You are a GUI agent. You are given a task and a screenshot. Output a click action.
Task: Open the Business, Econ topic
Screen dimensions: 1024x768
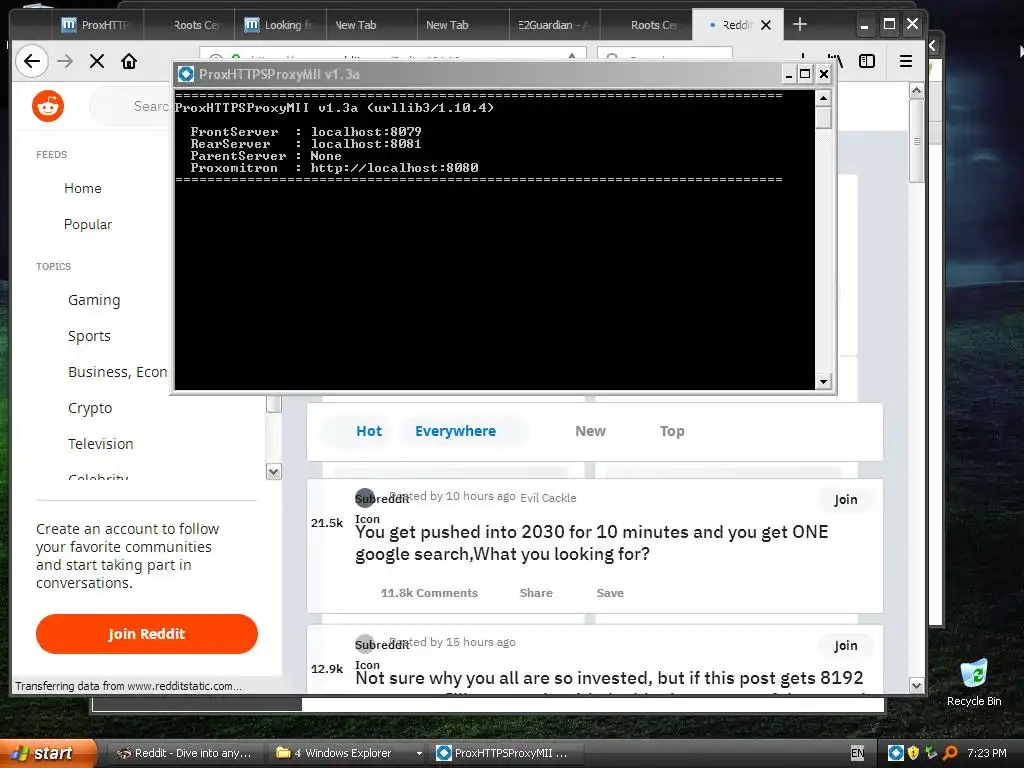click(118, 372)
